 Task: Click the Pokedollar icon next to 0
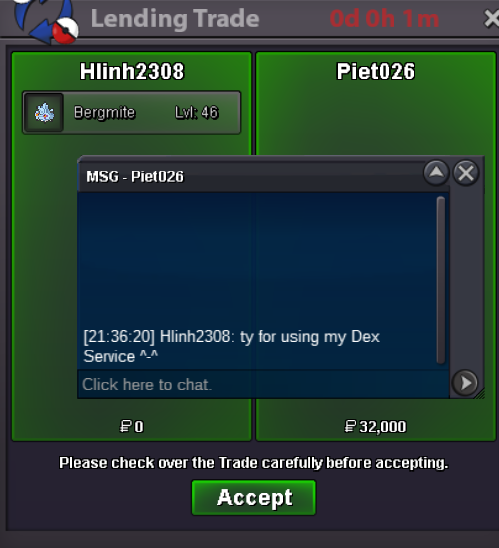point(125,426)
